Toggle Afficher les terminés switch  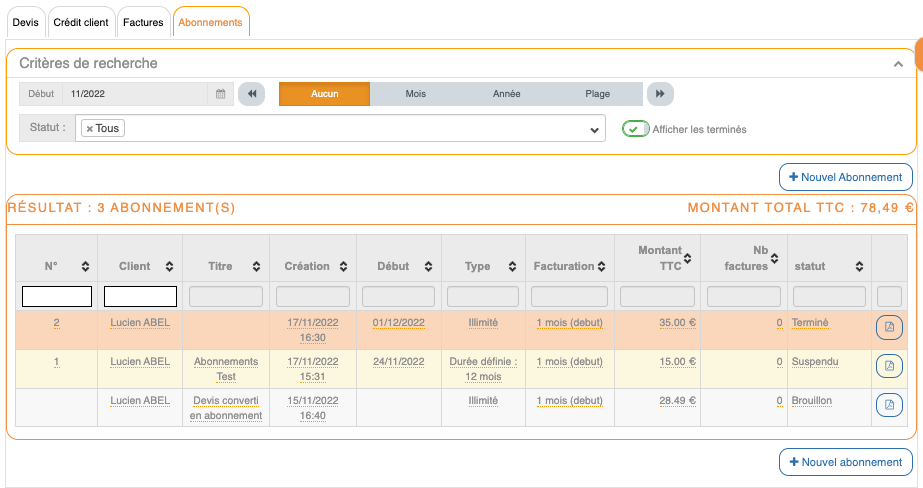pos(635,129)
